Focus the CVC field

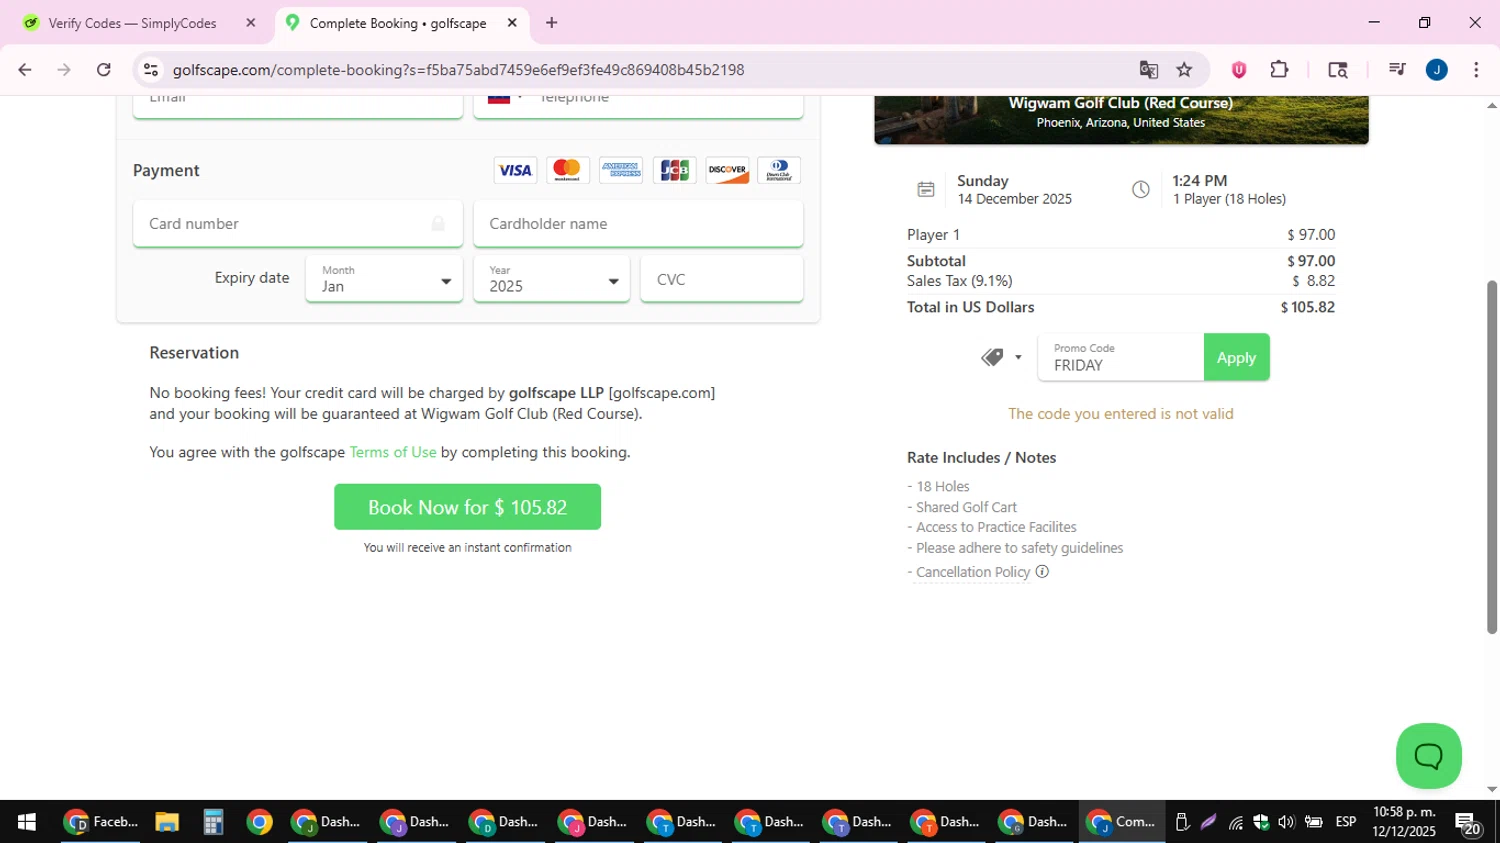[722, 279]
